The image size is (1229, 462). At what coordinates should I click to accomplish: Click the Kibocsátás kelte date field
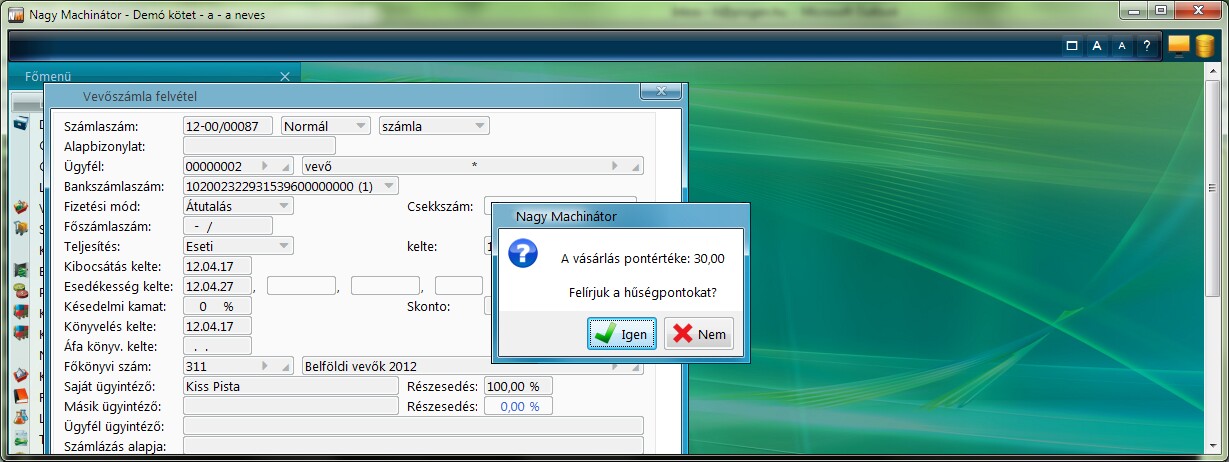[x=217, y=266]
